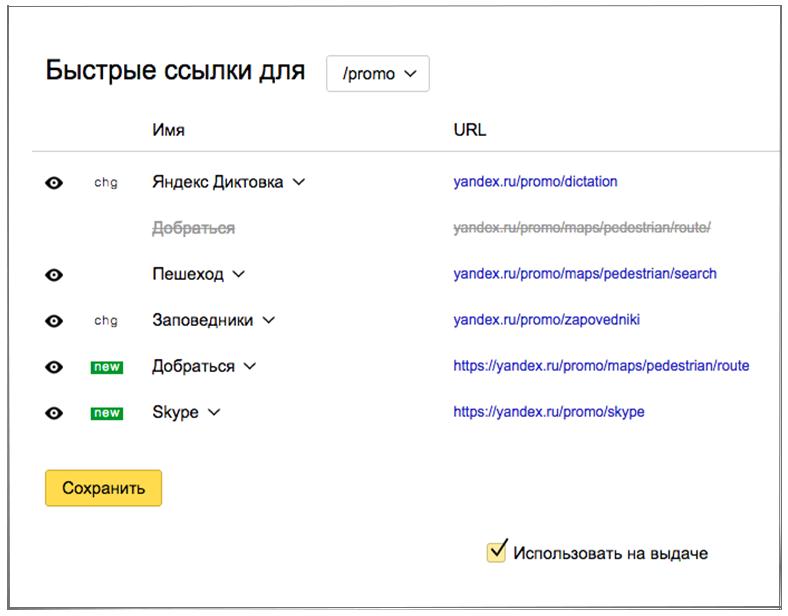This screenshot has height=616, width=788.
Task: Expand the Skype name chevron
Action: [214, 413]
